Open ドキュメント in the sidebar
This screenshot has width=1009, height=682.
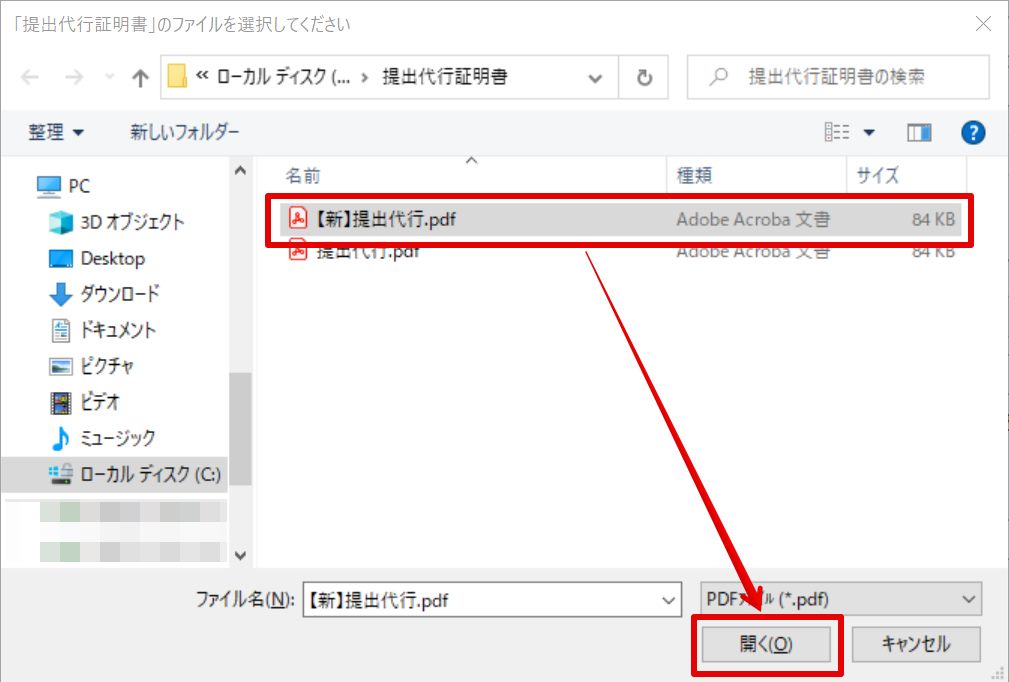103,330
